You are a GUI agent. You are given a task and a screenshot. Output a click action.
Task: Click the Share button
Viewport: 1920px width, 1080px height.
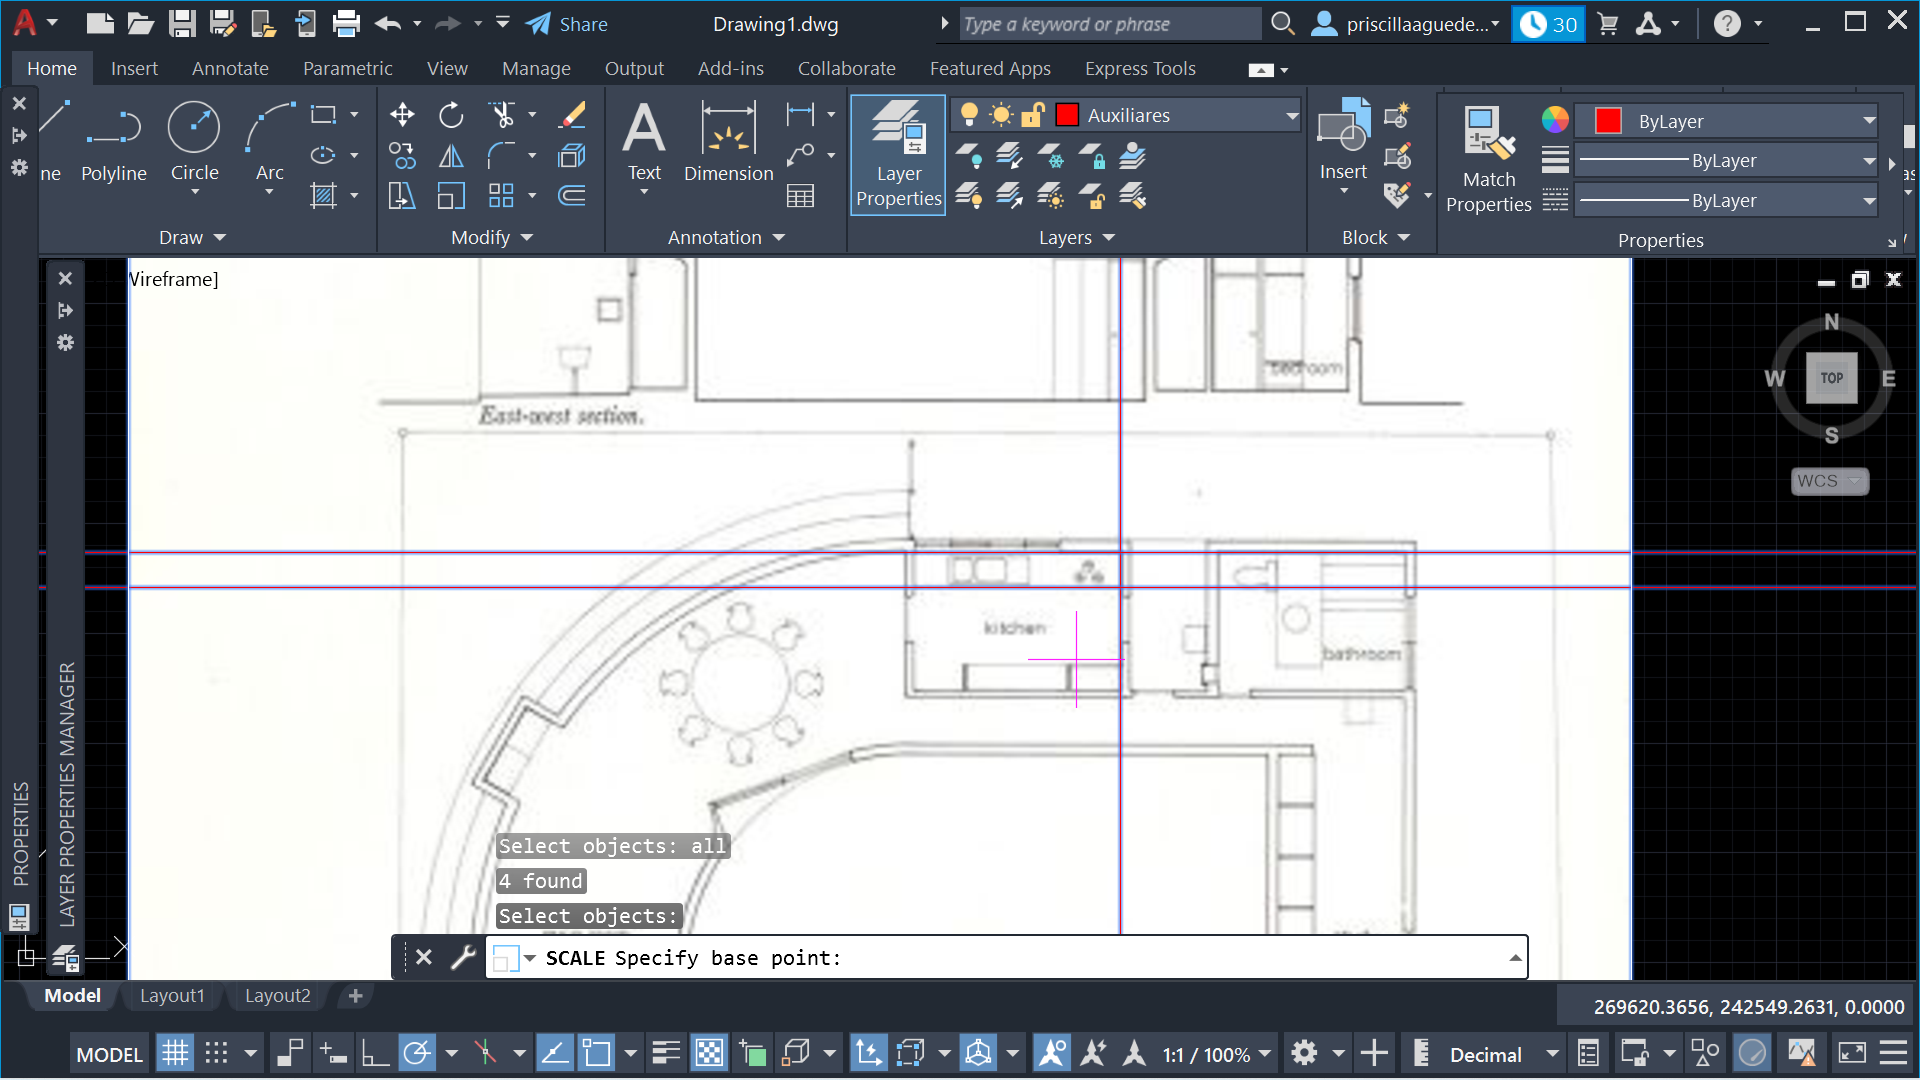[567, 24]
